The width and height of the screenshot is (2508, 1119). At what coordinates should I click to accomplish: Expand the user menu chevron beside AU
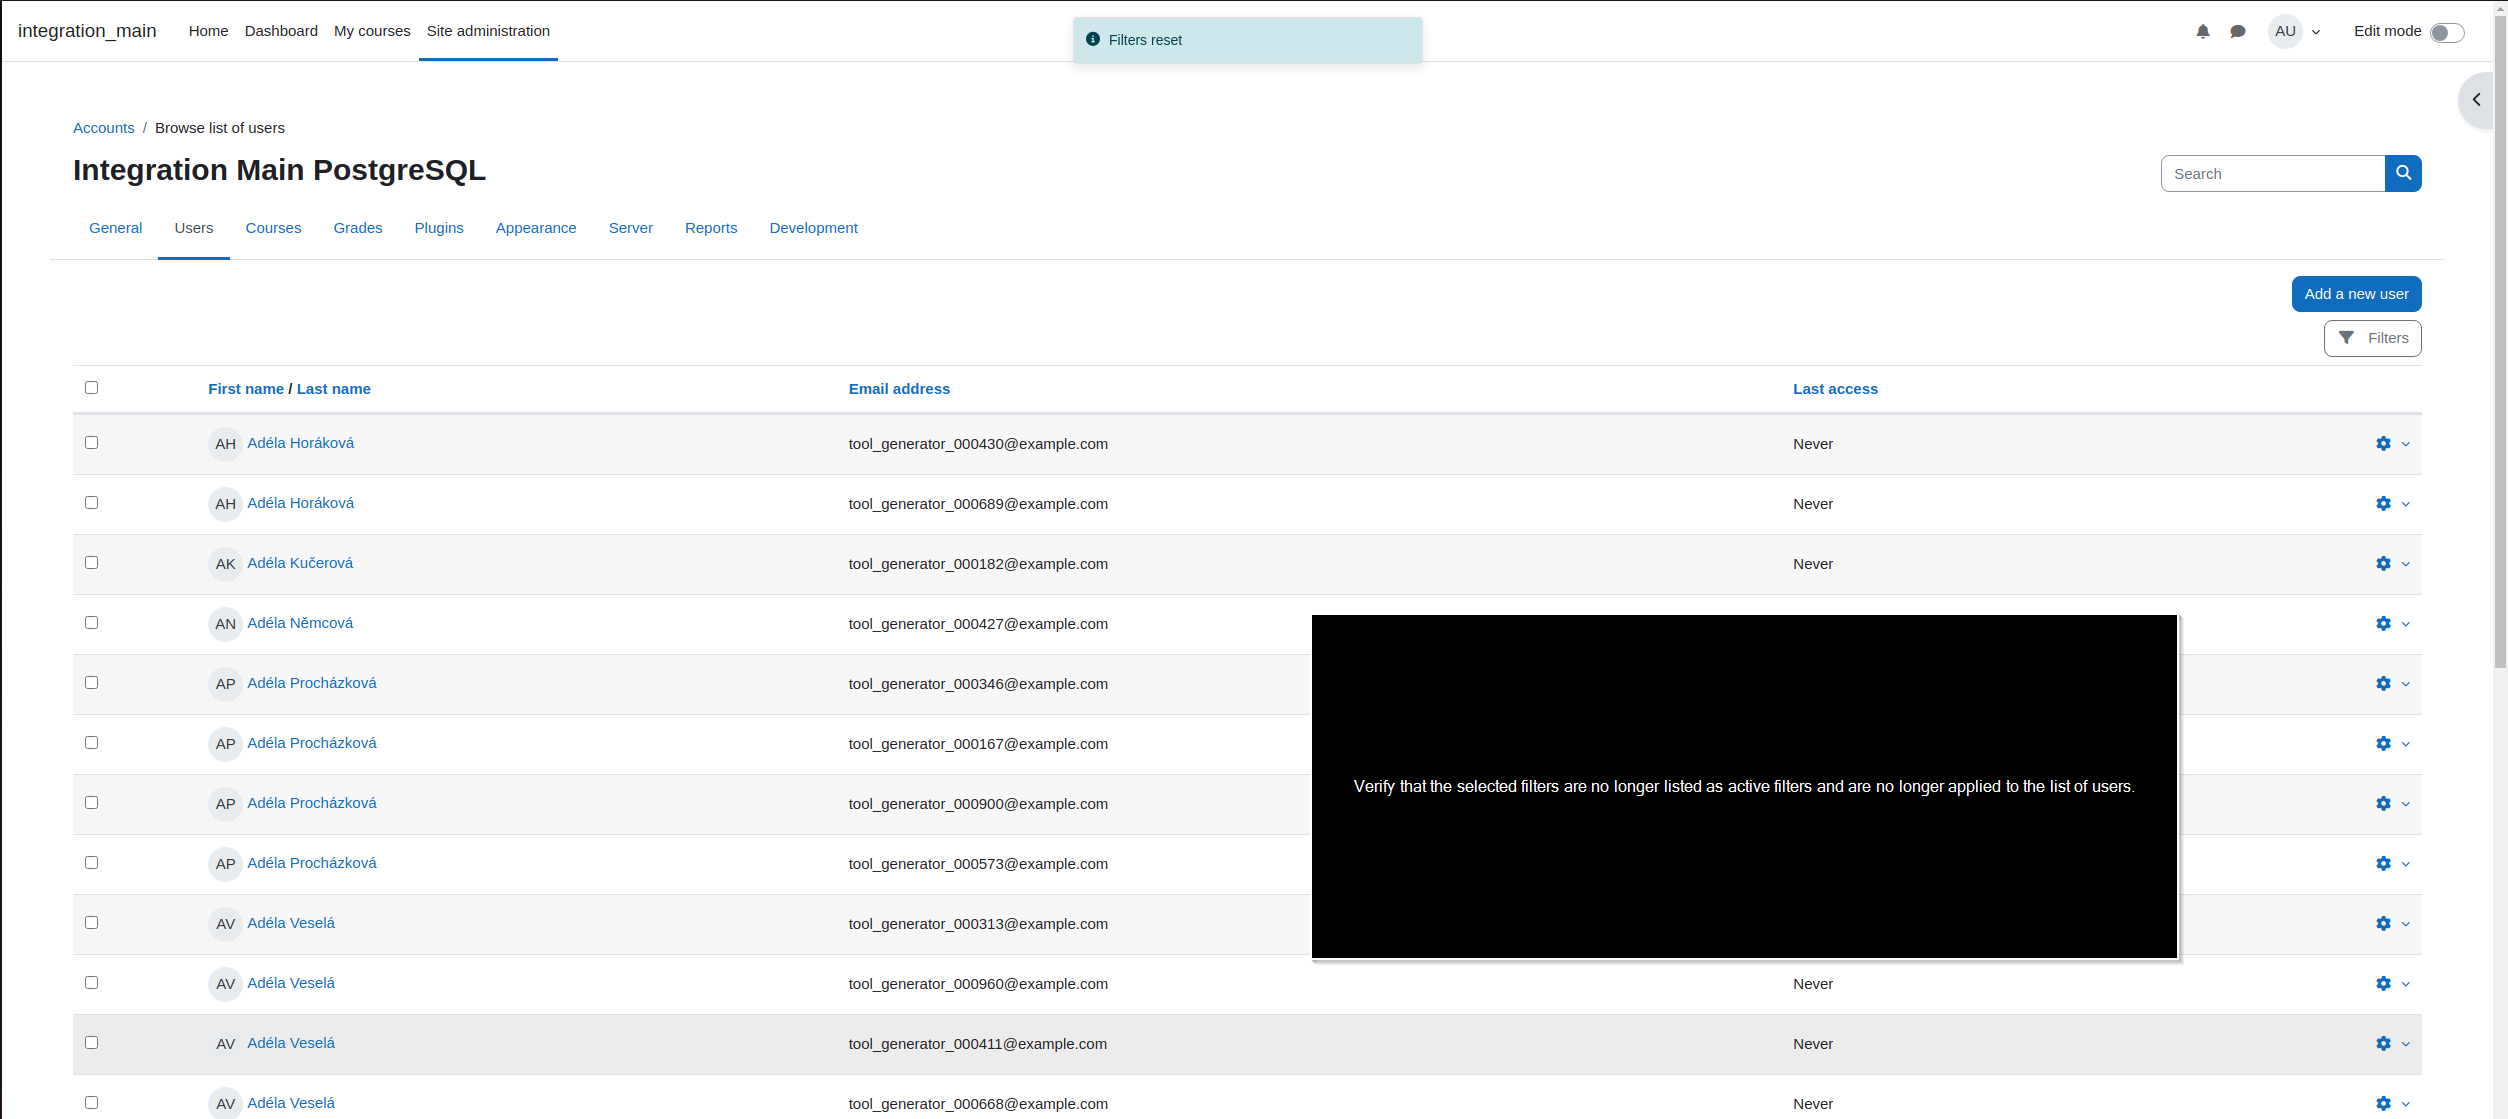tap(2316, 32)
